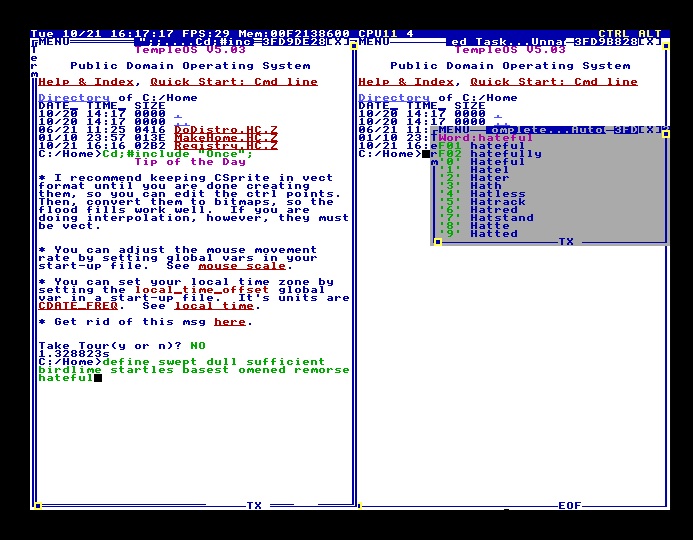Select the '9' Hatted dictionary entry
693x540 pixels.
[478, 233]
